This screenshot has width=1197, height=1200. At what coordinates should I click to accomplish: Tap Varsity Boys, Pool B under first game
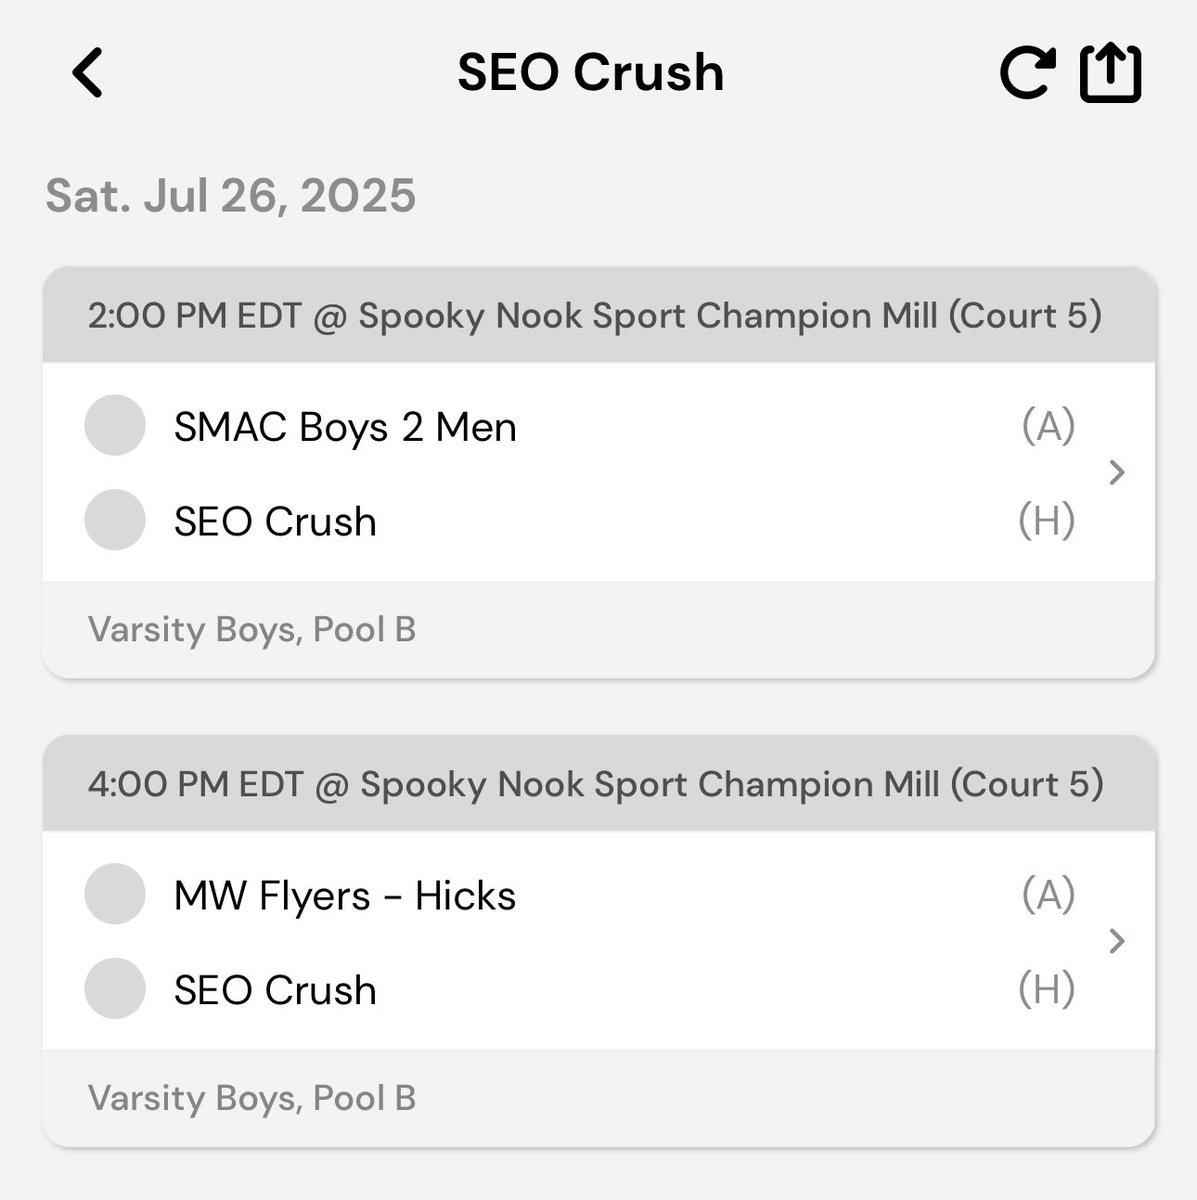[252, 630]
